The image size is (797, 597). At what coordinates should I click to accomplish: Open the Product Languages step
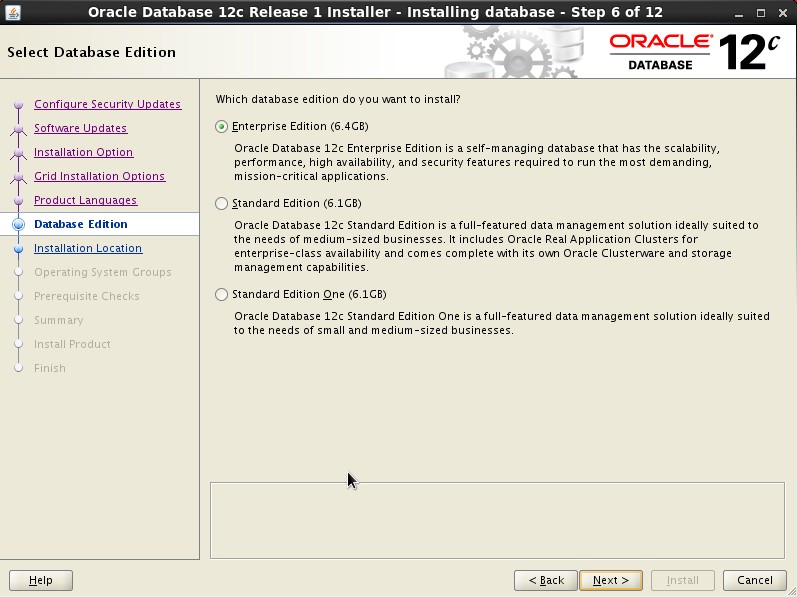click(x=85, y=200)
